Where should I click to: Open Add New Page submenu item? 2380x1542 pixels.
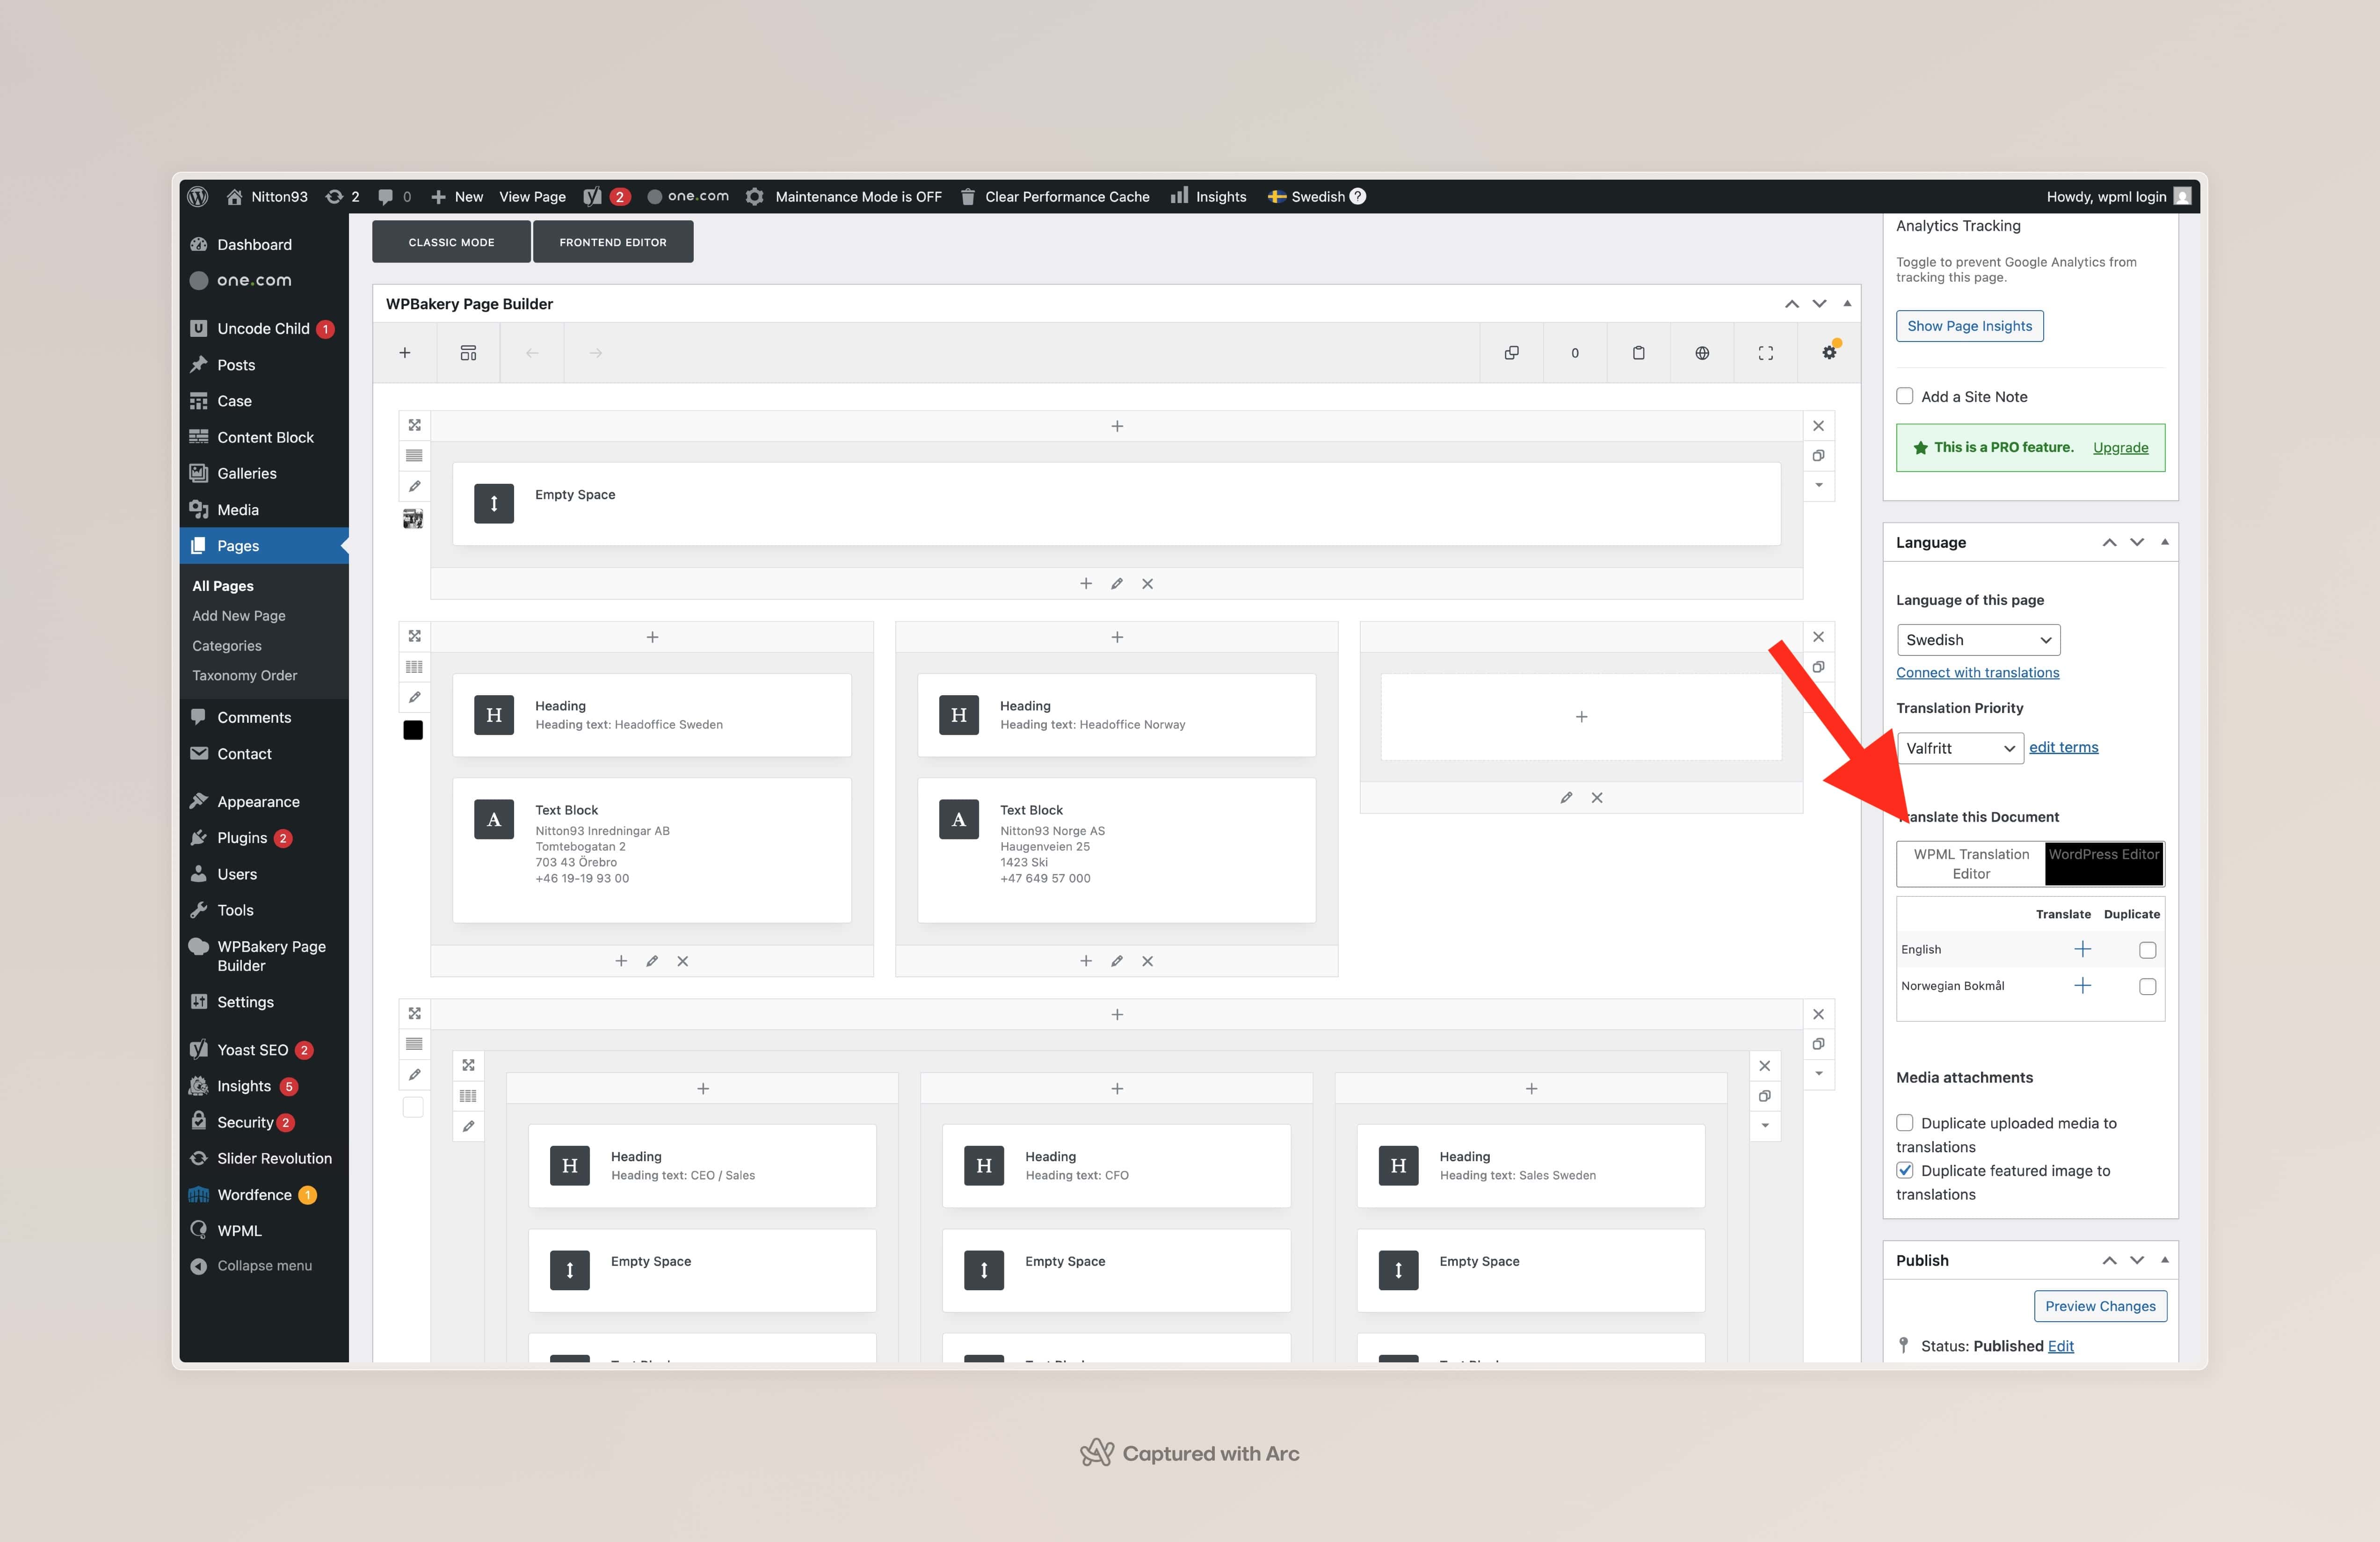(239, 616)
